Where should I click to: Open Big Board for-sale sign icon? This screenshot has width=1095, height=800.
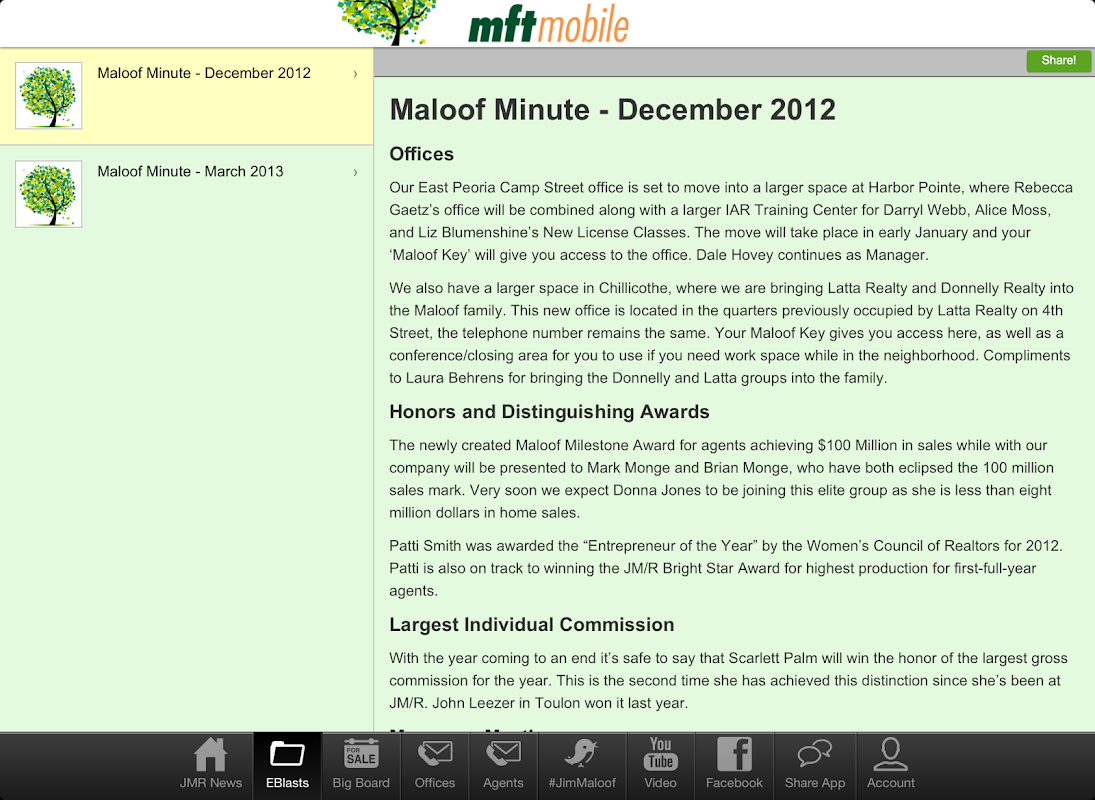[361, 754]
